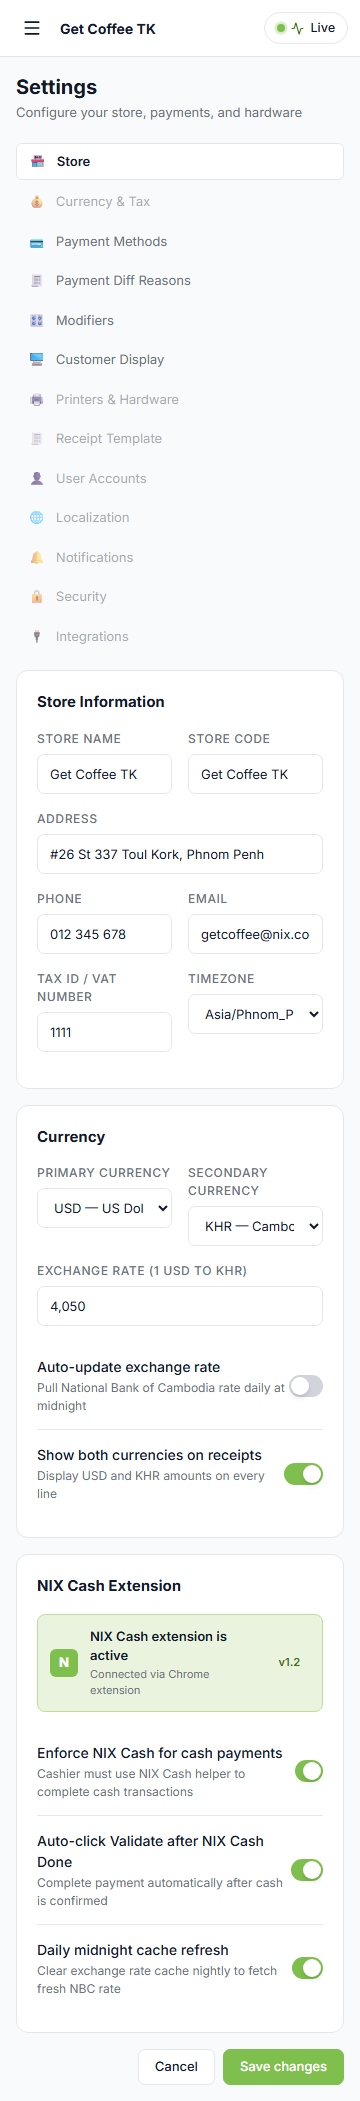Click the Modifiers grid icon

pos(37,321)
